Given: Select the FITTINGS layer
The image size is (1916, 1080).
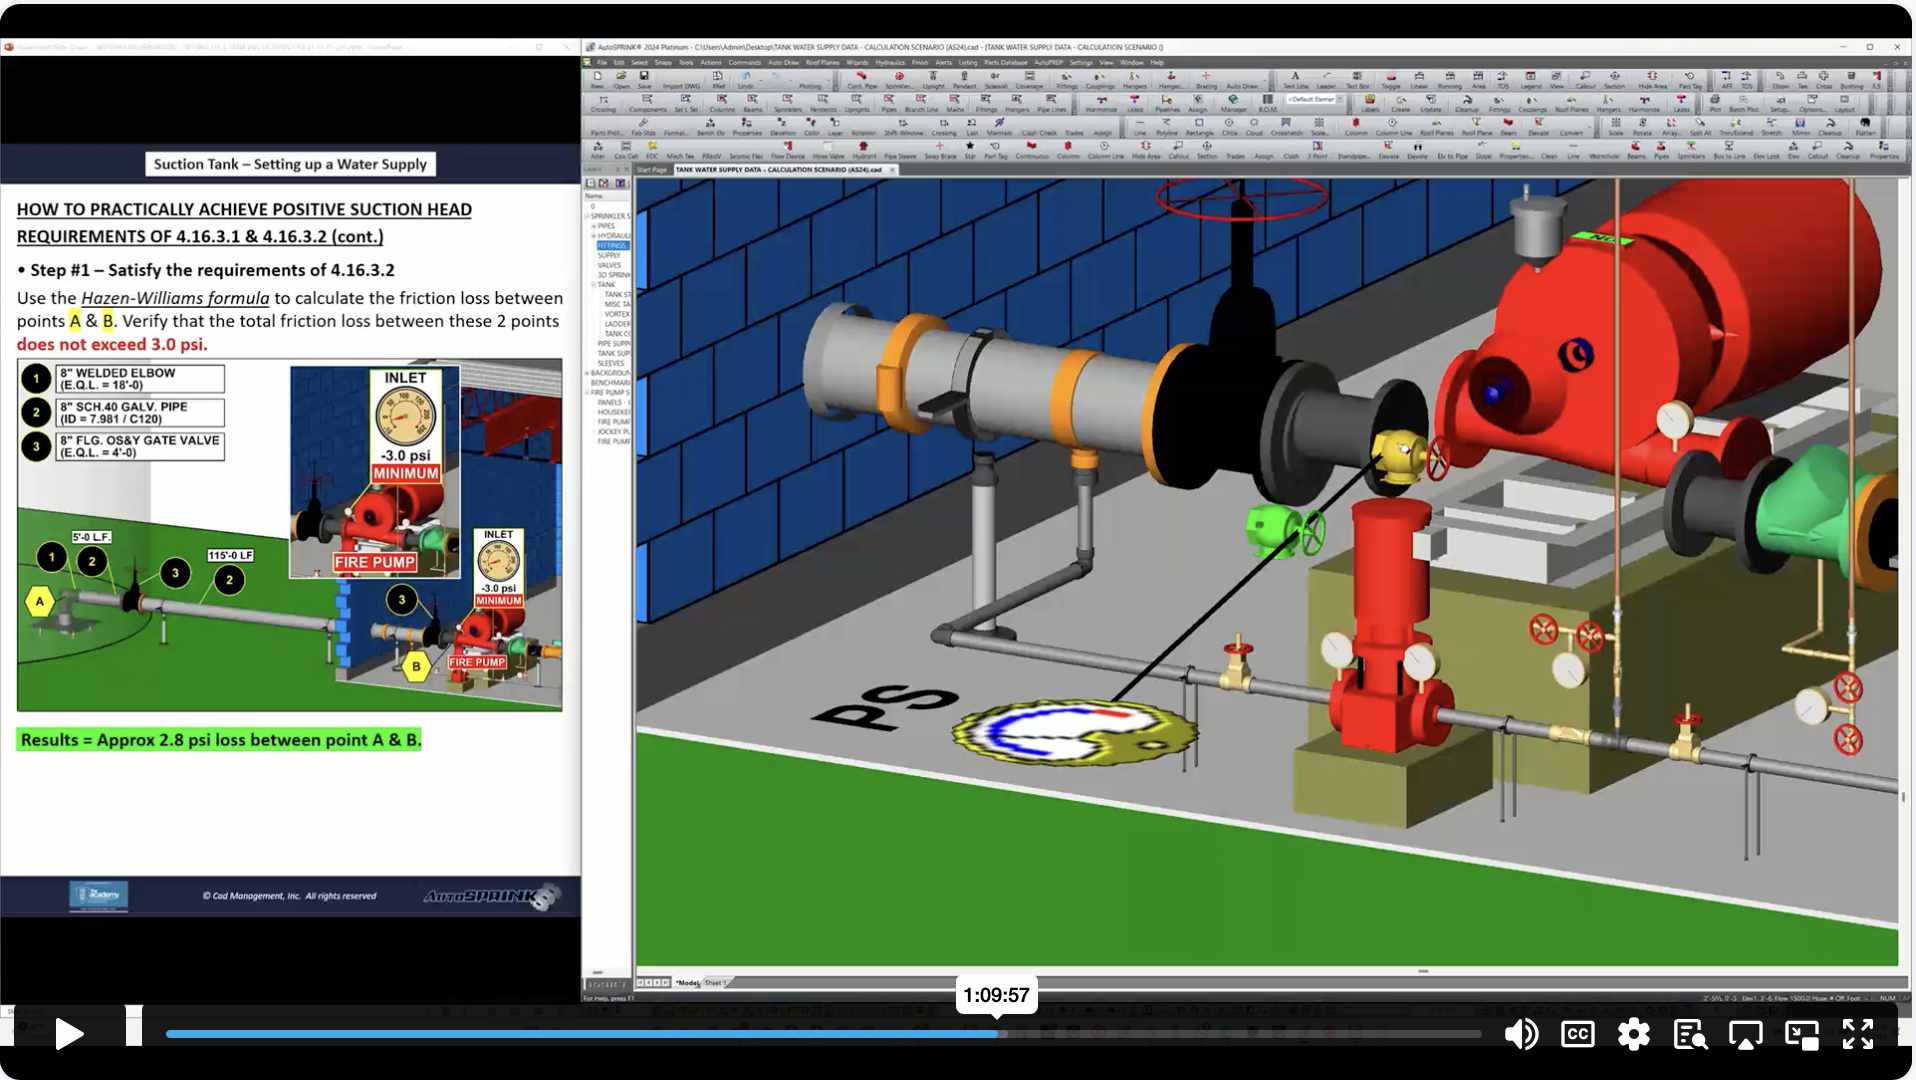Looking at the screenshot, I should click(612, 246).
